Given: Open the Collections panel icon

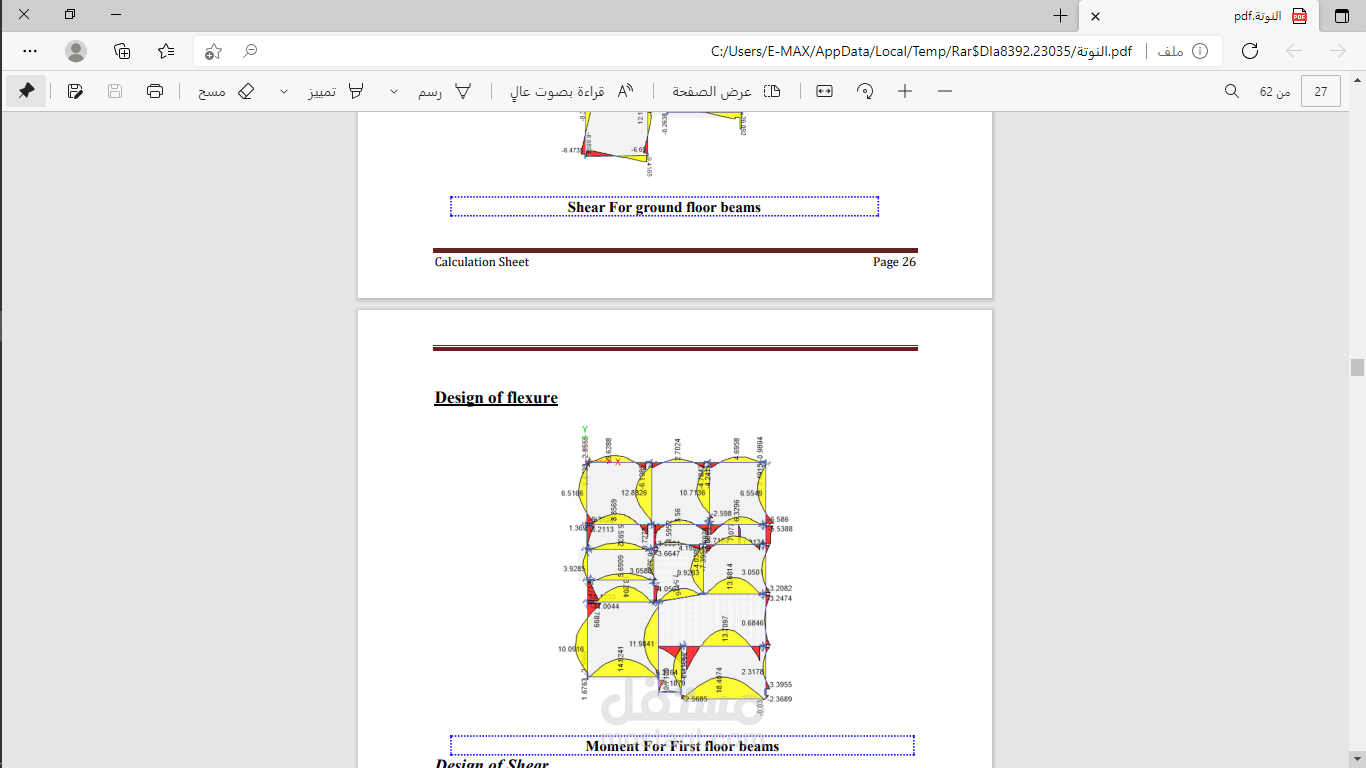Looking at the screenshot, I should coord(122,51).
